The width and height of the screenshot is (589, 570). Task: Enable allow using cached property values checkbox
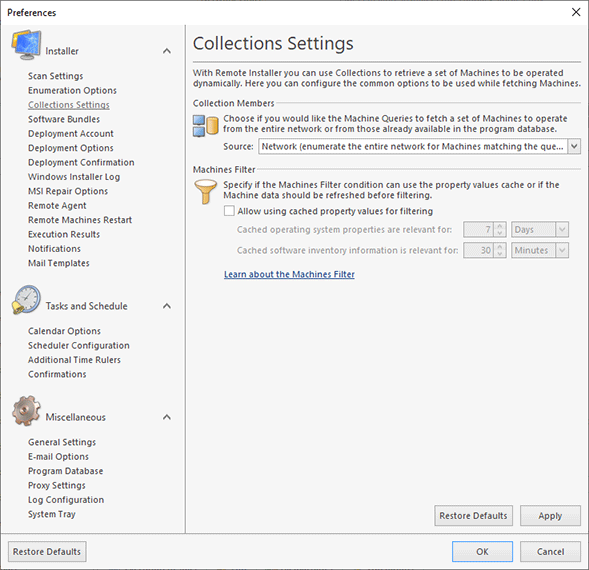[229, 211]
